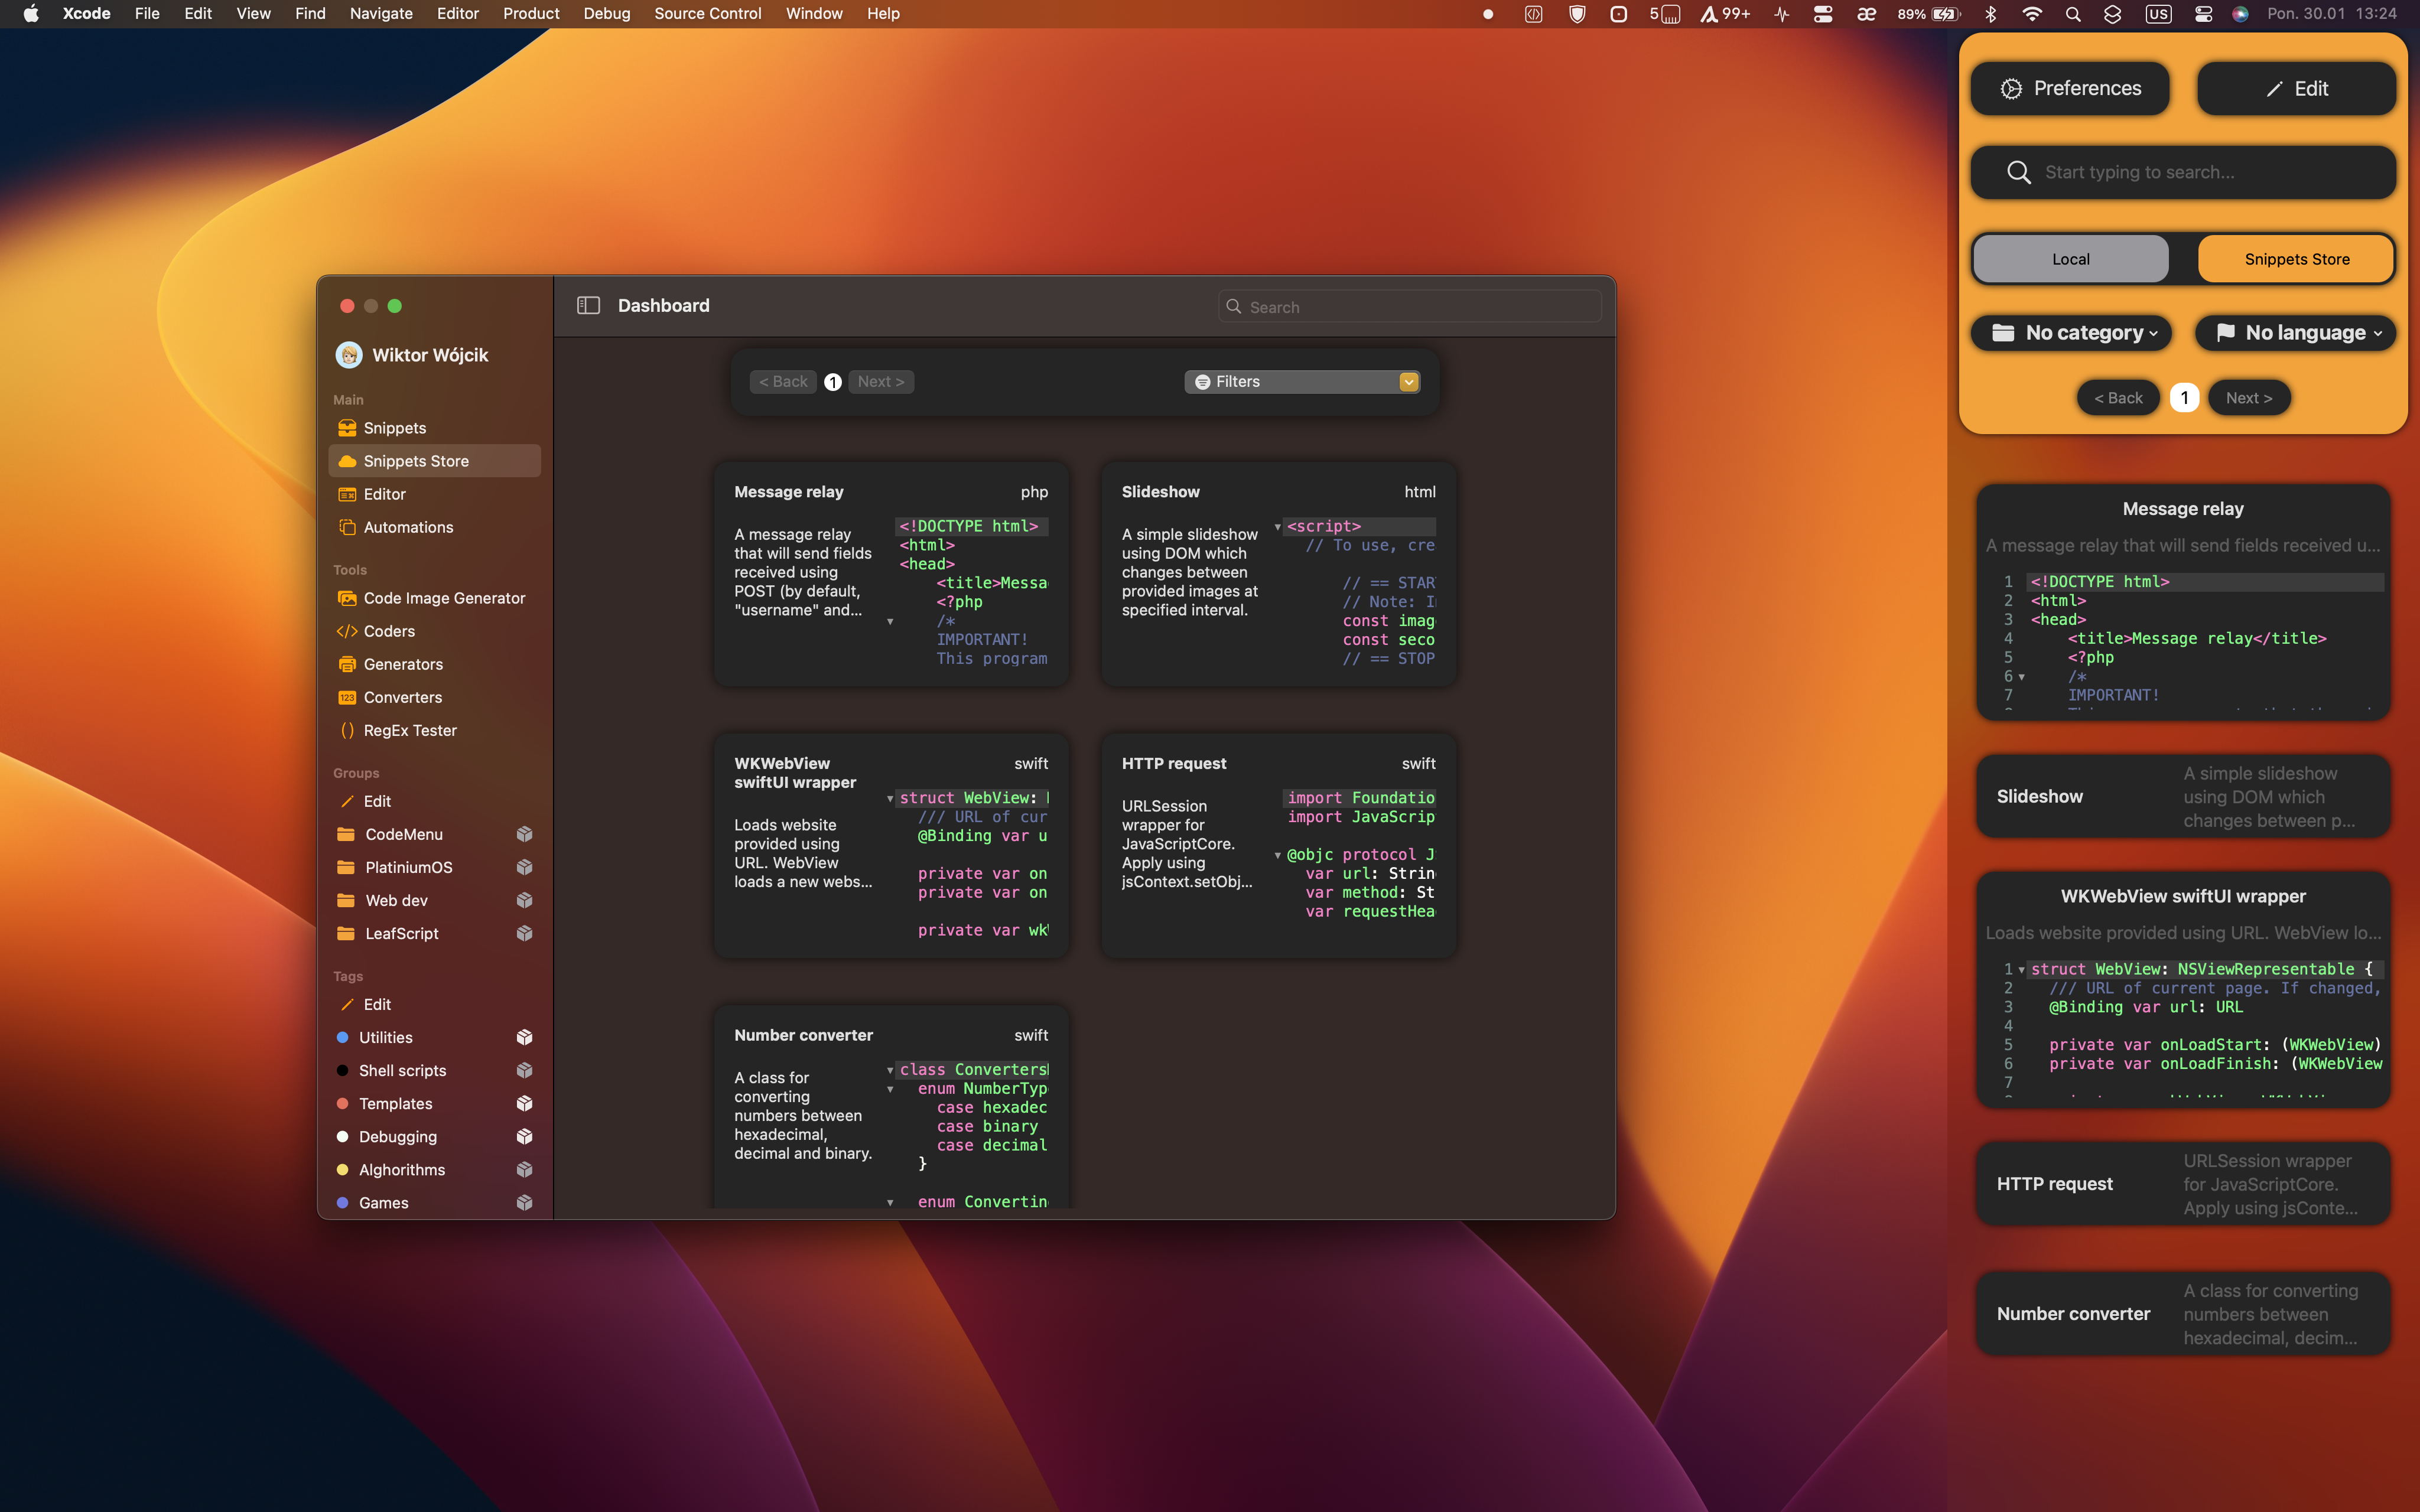This screenshot has height=1512, width=2420.
Task: Click the Spotlight search icon in menu bar
Action: point(2072,14)
